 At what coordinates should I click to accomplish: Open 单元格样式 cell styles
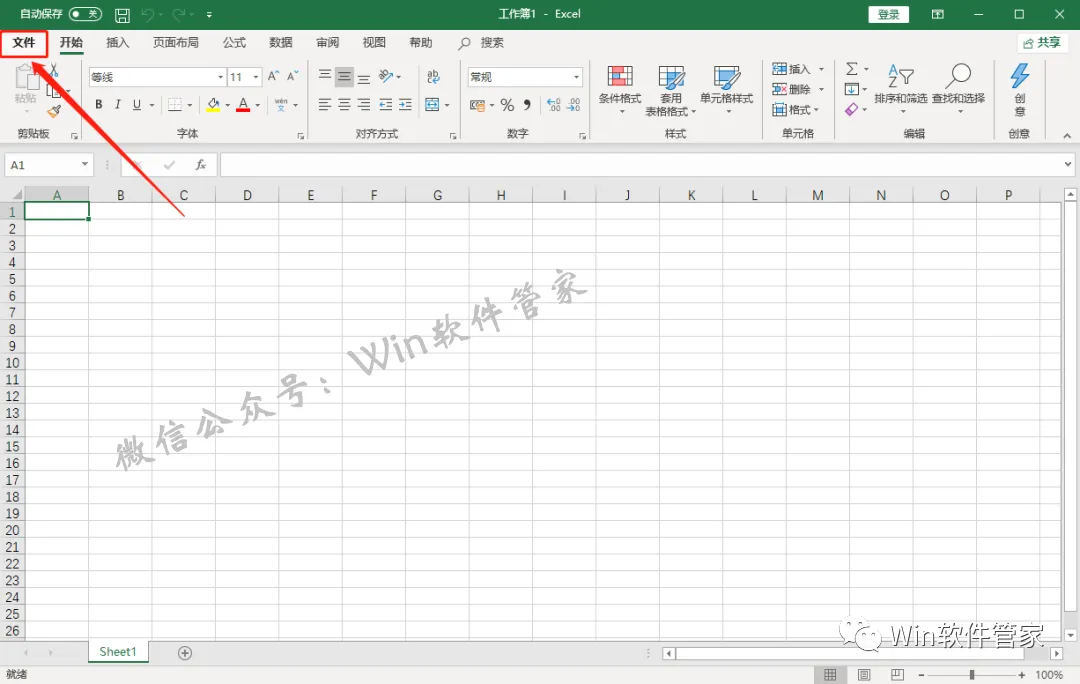pyautogui.click(x=727, y=90)
